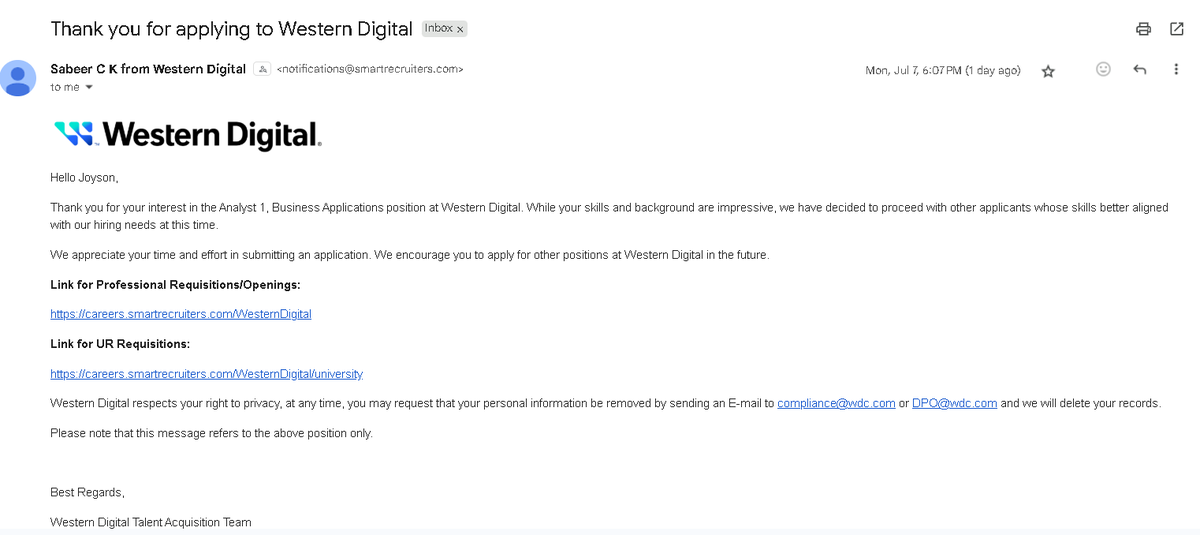Click 'Best Regards,' closing text
Viewport: 1200px width, 535px height.
click(87, 493)
